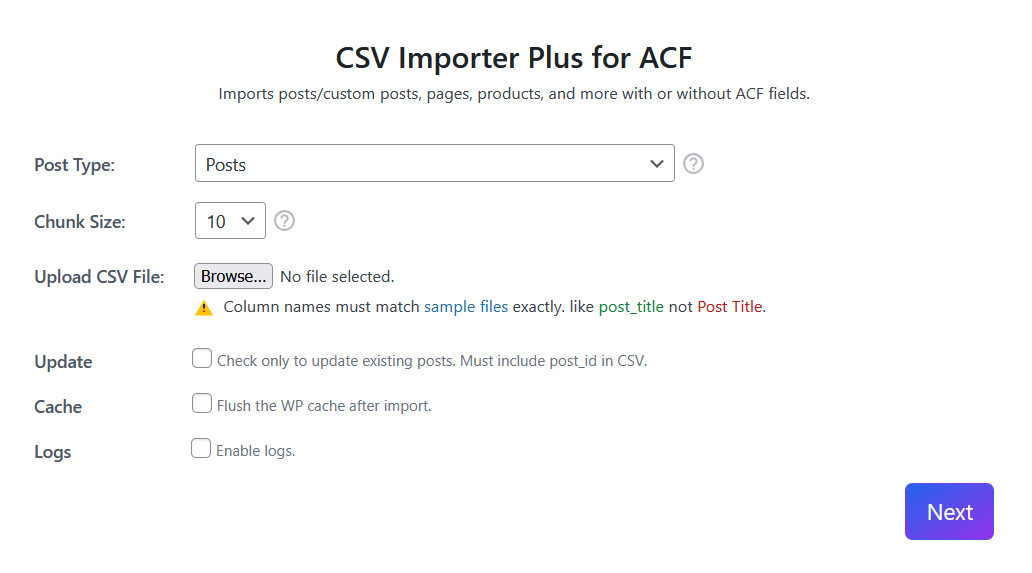Image resolution: width=1032 pixels, height=573 pixels.
Task: Click the help icon beside Chunk Size
Action: 284,221
